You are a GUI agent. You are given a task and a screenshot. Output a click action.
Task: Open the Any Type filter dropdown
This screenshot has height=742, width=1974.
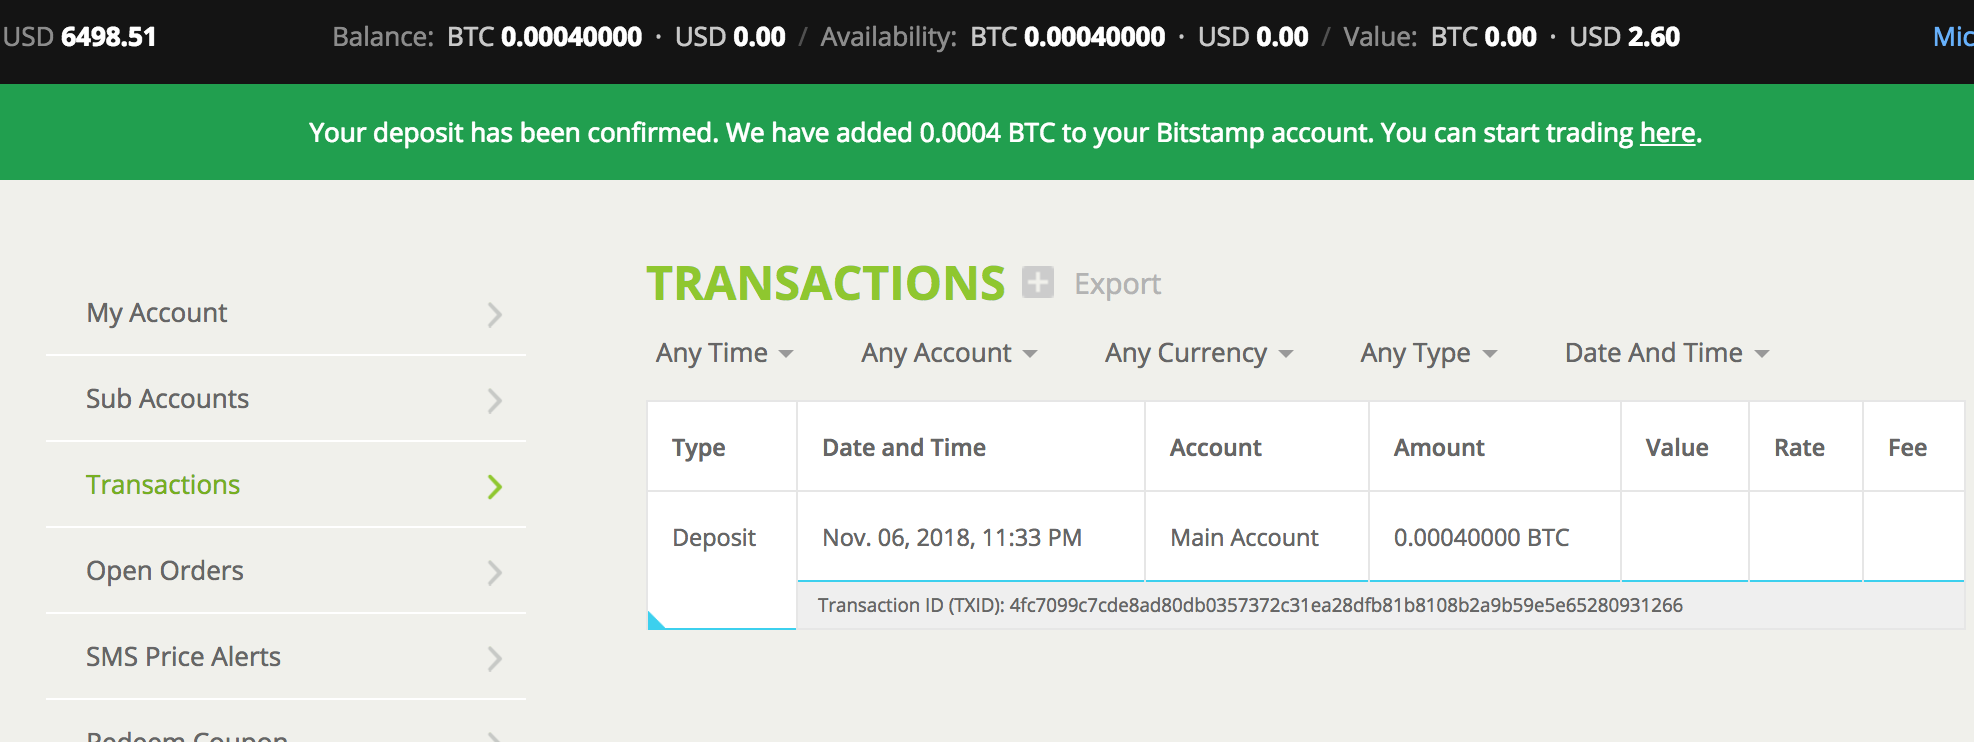click(x=1429, y=353)
